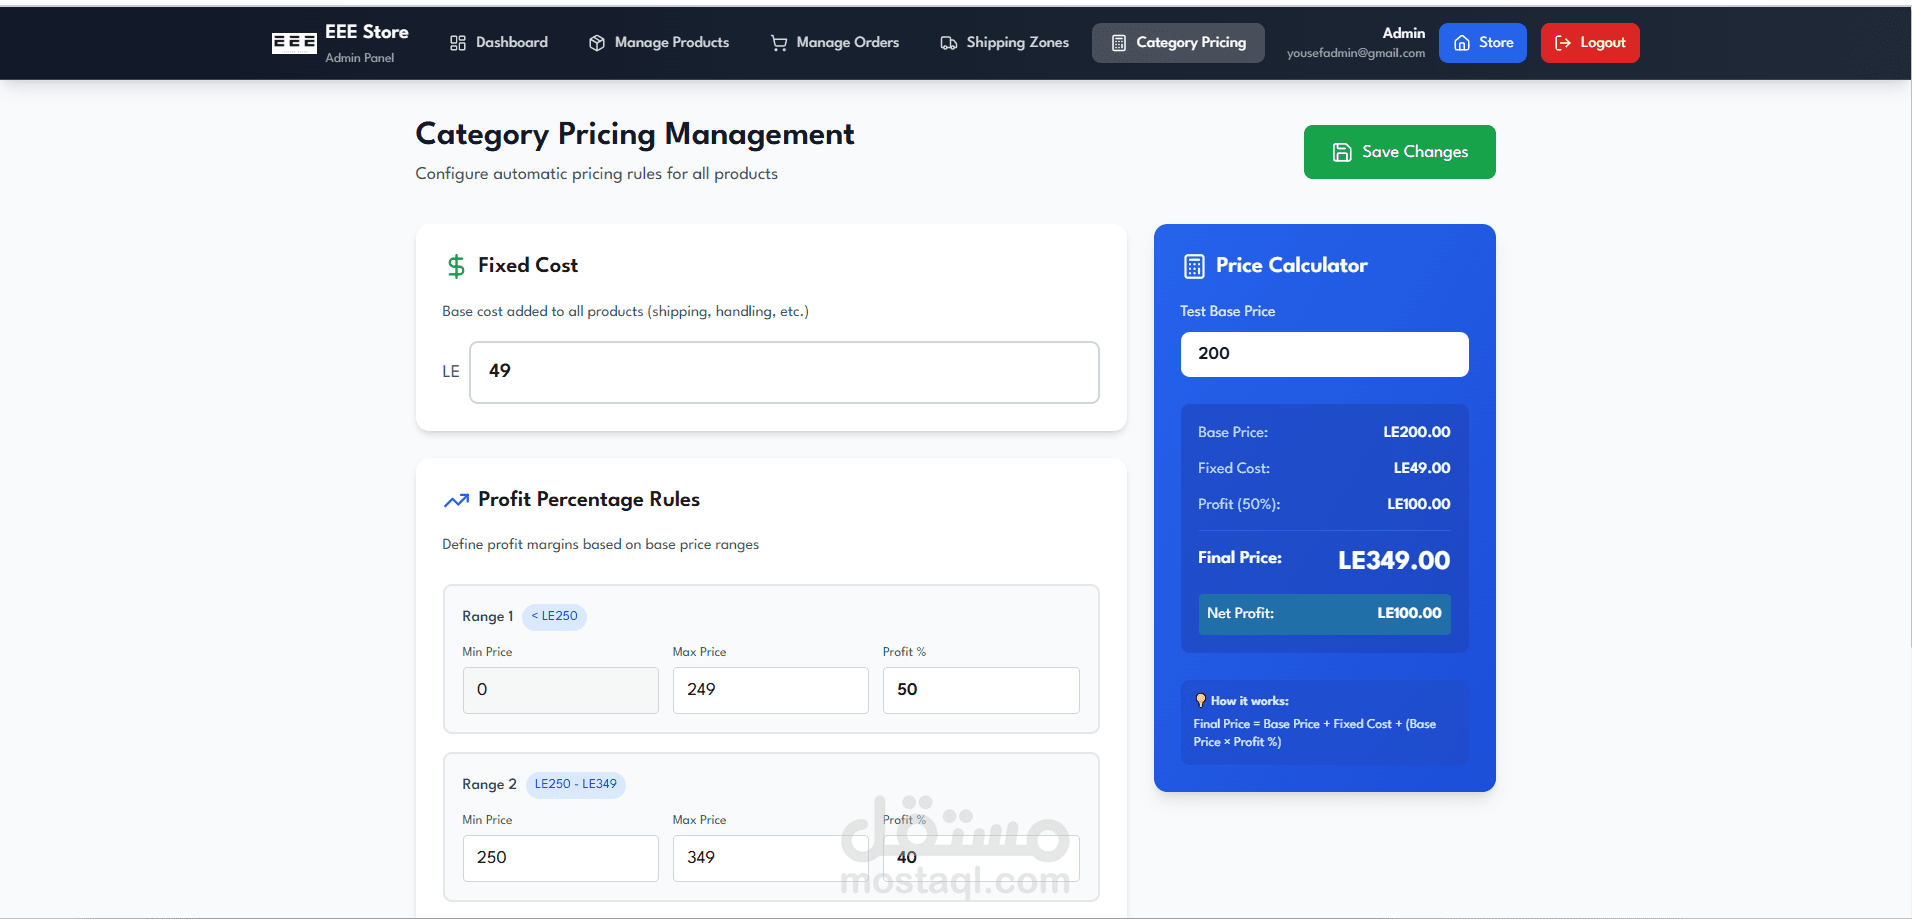Click the Test Base Price field
The height and width of the screenshot is (919, 1912).
coord(1325,354)
